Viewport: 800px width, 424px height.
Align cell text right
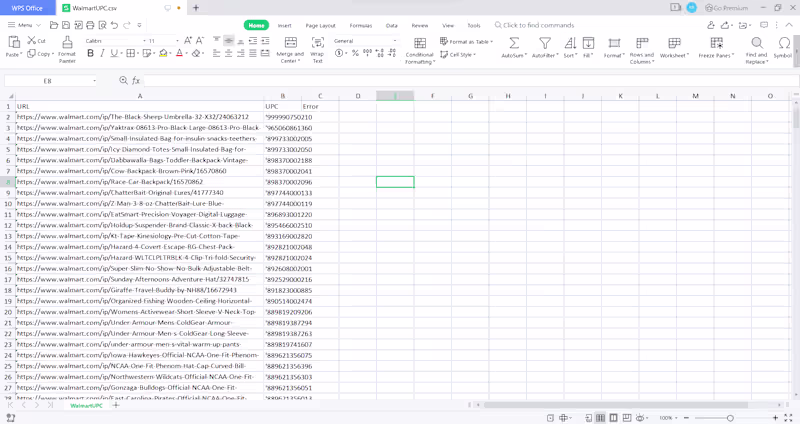pyautogui.click(x=241, y=53)
